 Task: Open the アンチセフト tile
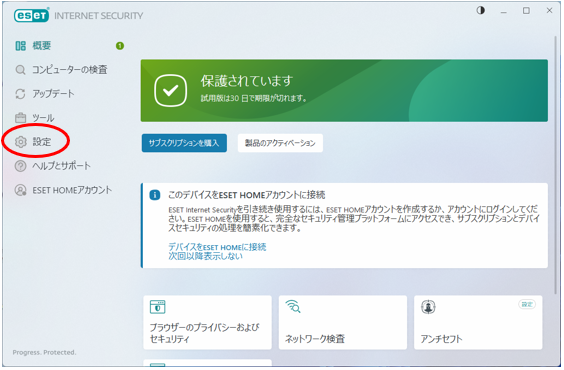[478, 323]
